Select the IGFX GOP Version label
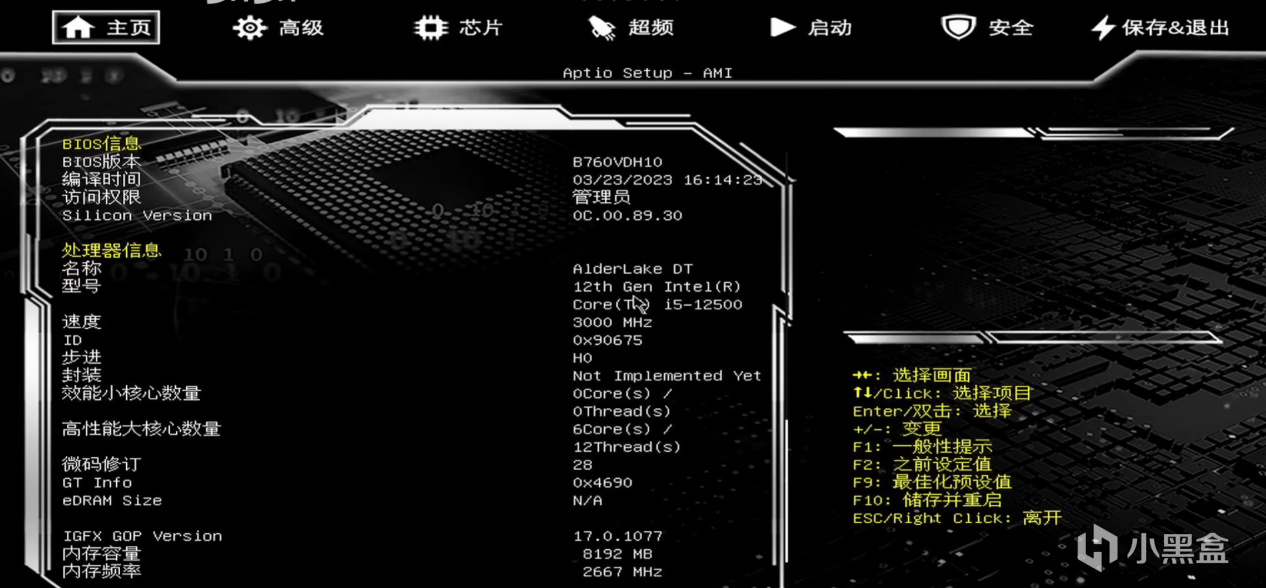This screenshot has height=588, width=1266. click(142, 536)
